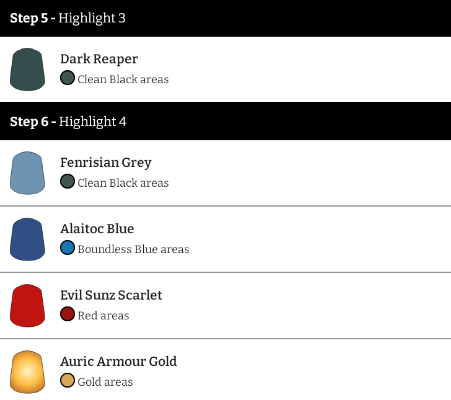
Task: Click the Red areas label
Action: pos(103,315)
